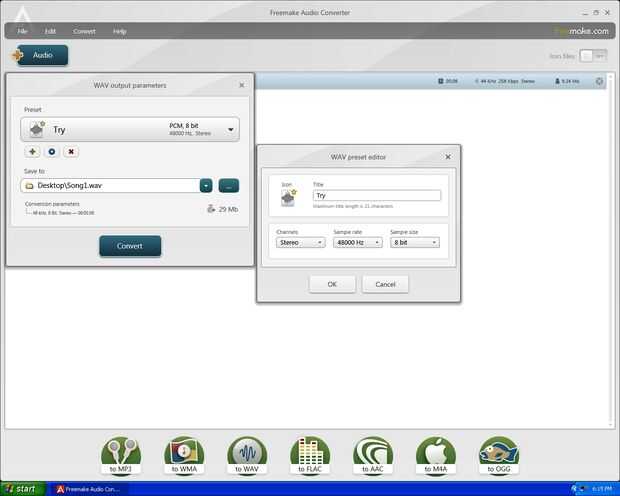Click the Save to path field Desktop\Song1.wav

(110, 186)
